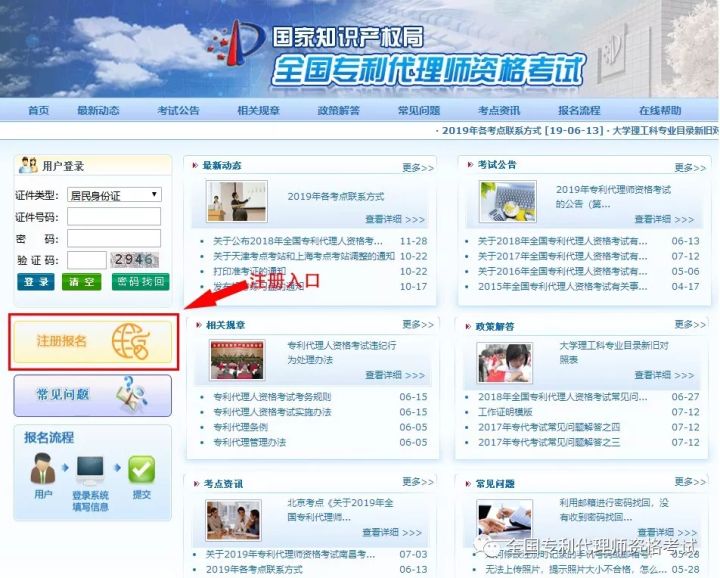
Task: Open 更多>> in 常见问题 panel
Action: pyautogui.click(x=690, y=481)
